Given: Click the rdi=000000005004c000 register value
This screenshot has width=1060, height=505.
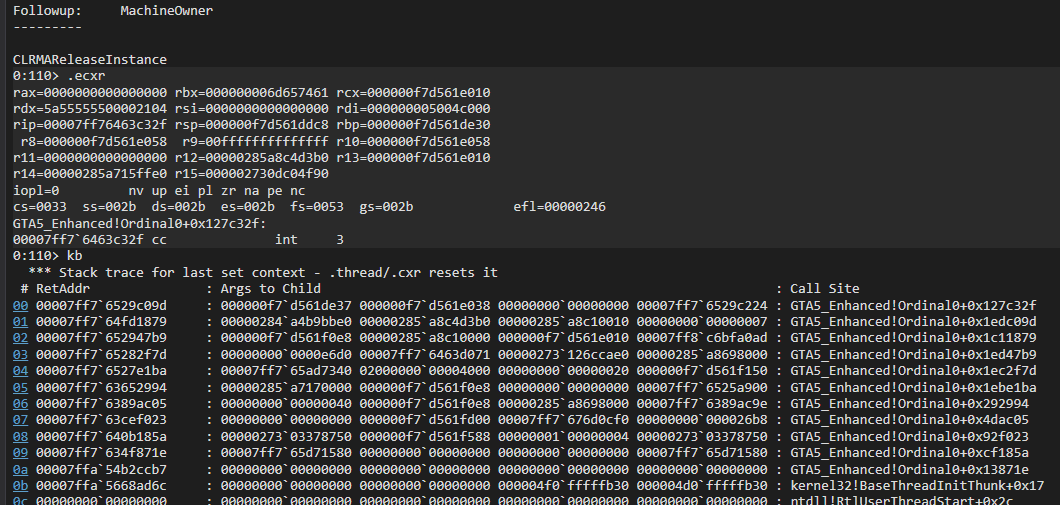Looking at the screenshot, I should point(413,109).
